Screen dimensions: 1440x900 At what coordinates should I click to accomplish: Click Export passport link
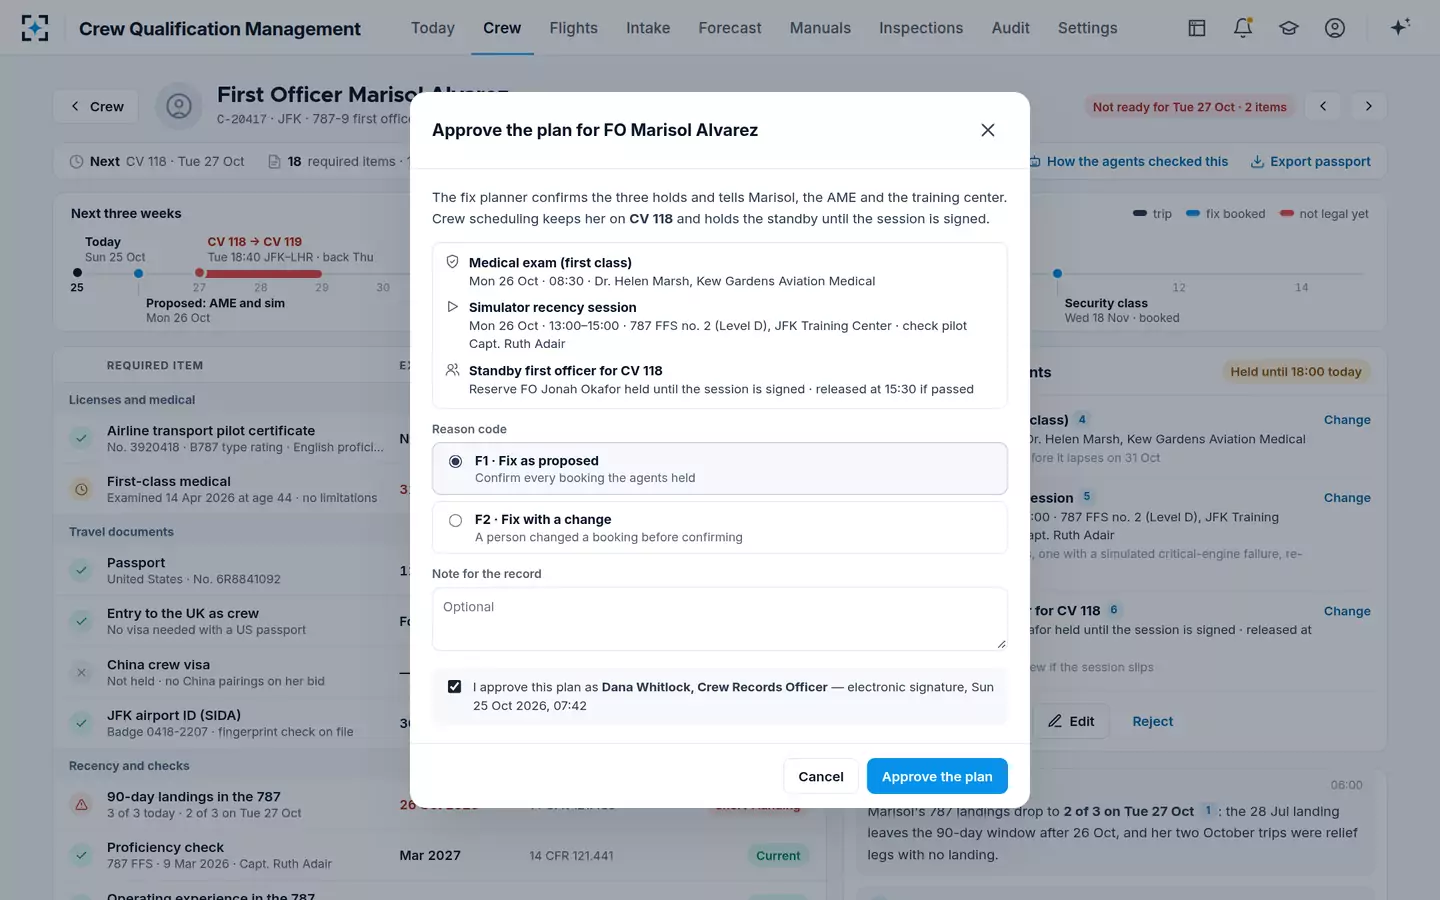[1311, 161]
